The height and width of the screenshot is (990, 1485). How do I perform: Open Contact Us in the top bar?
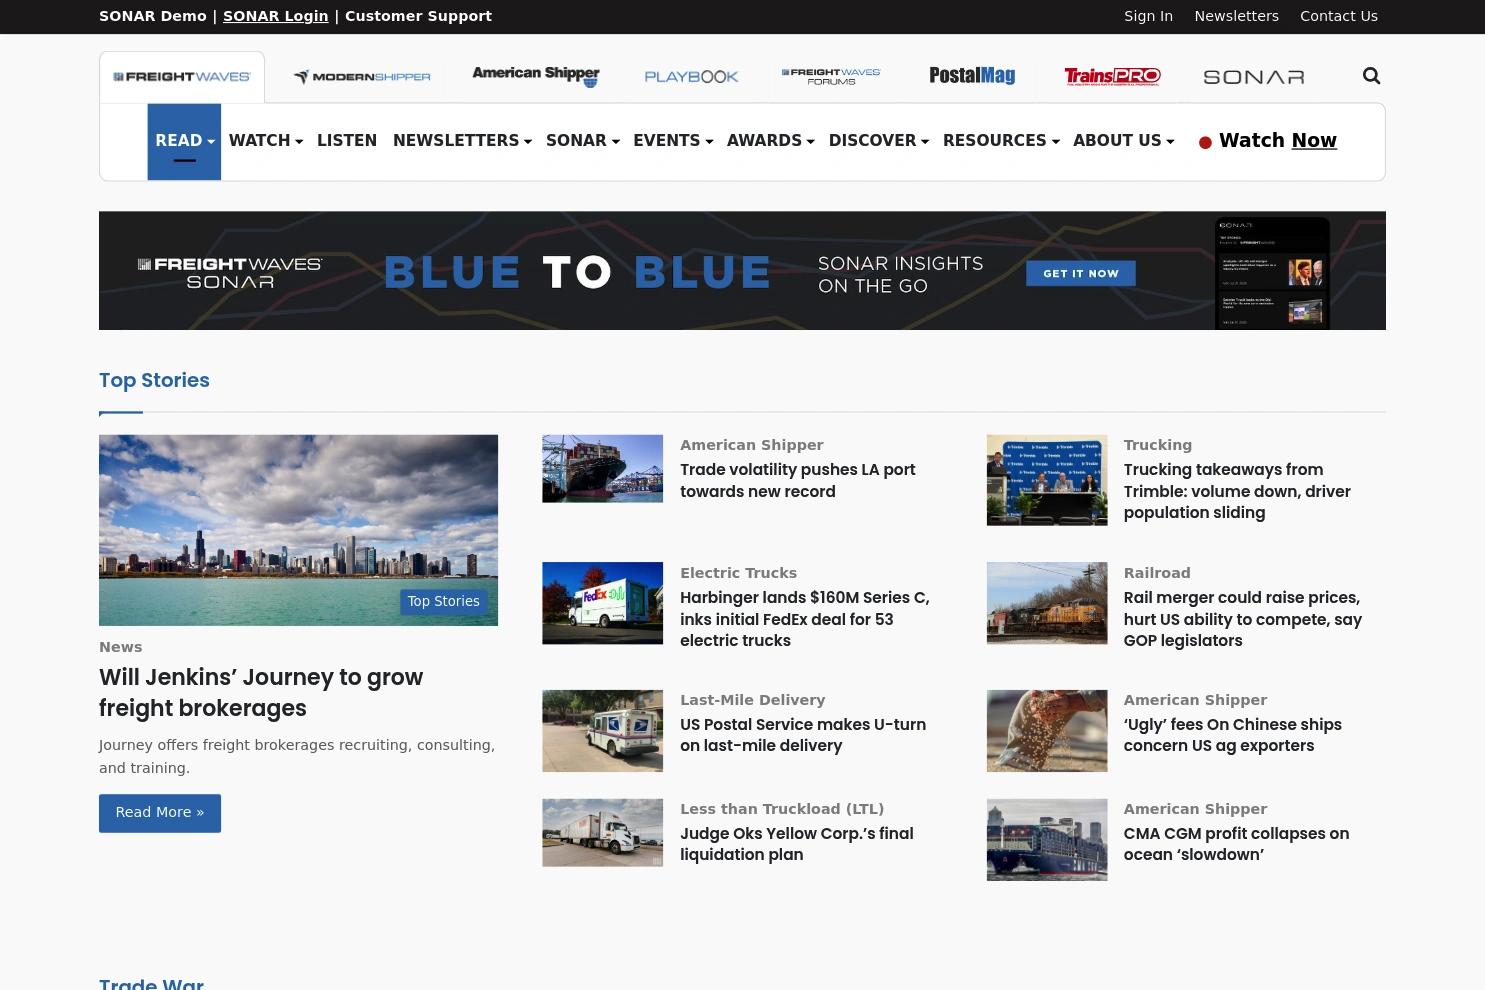[x=1339, y=16]
